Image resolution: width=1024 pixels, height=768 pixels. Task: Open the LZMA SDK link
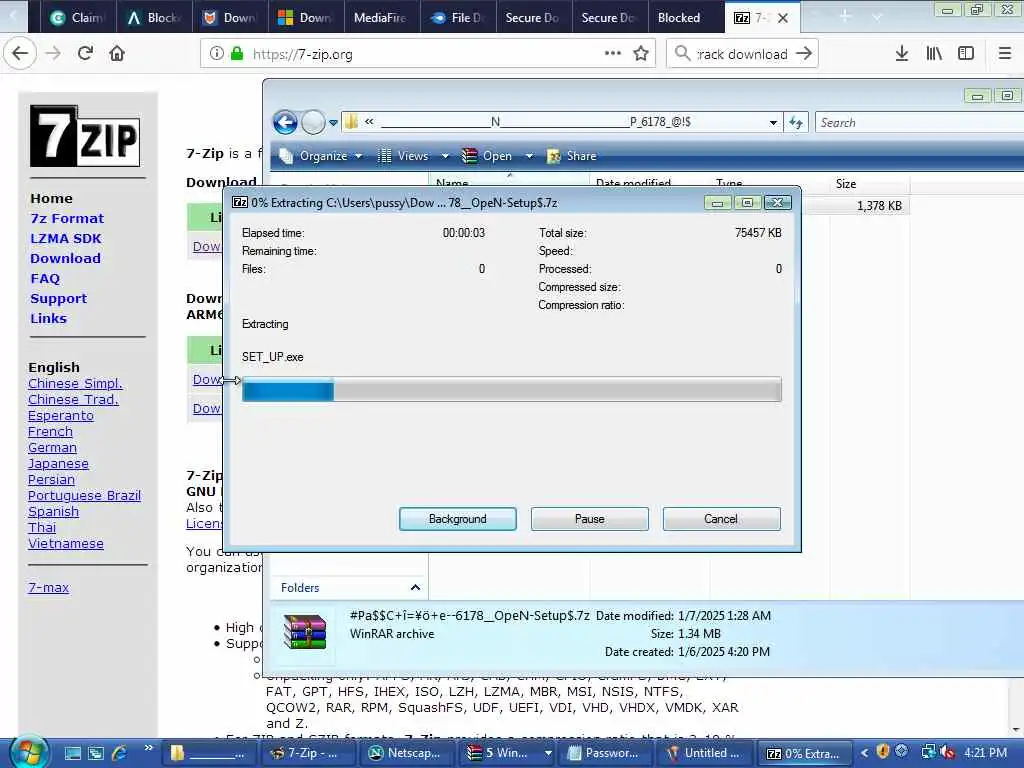pos(66,238)
